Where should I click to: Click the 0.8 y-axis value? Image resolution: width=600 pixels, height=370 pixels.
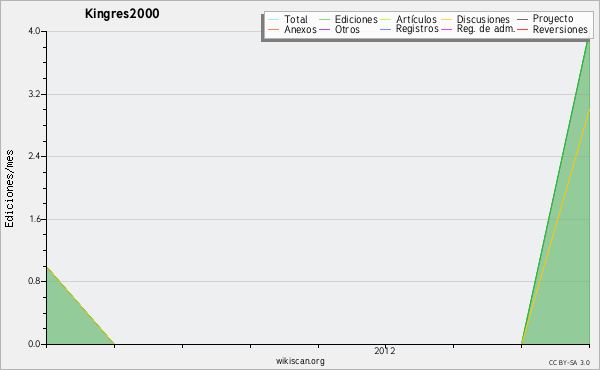tap(34, 281)
